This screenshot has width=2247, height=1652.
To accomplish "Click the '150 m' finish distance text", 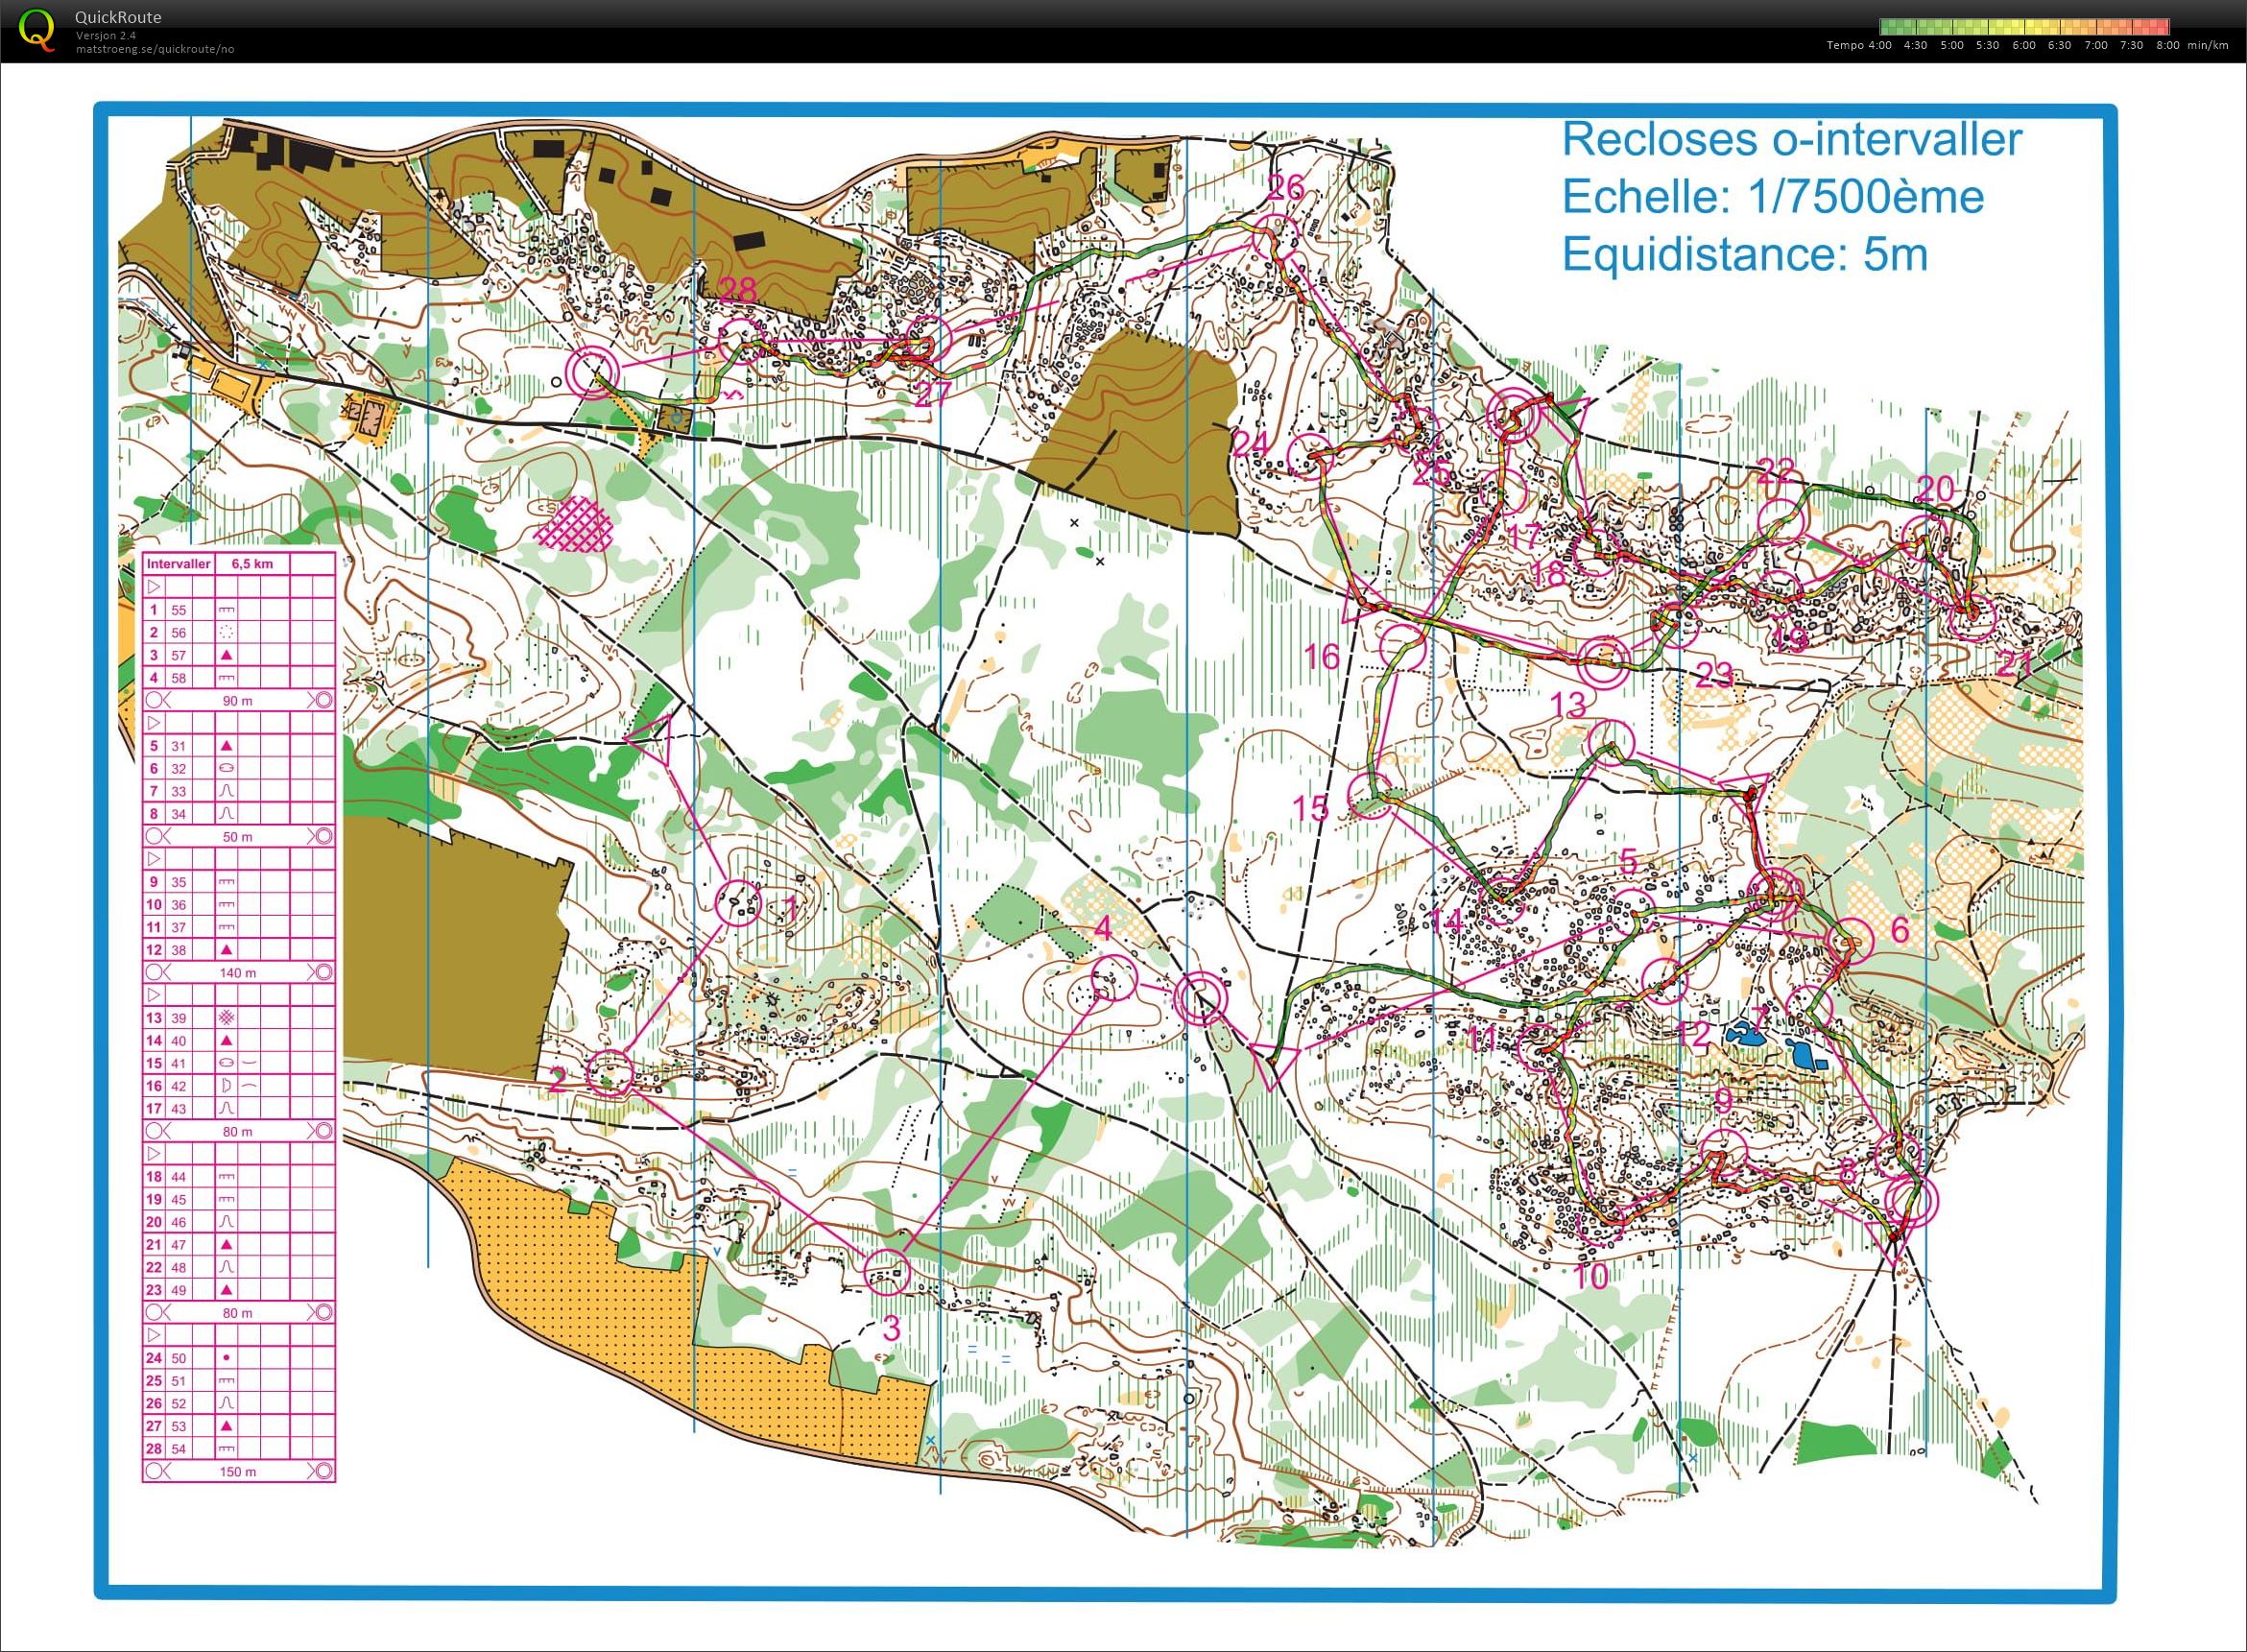I will [x=237, y=1472].
